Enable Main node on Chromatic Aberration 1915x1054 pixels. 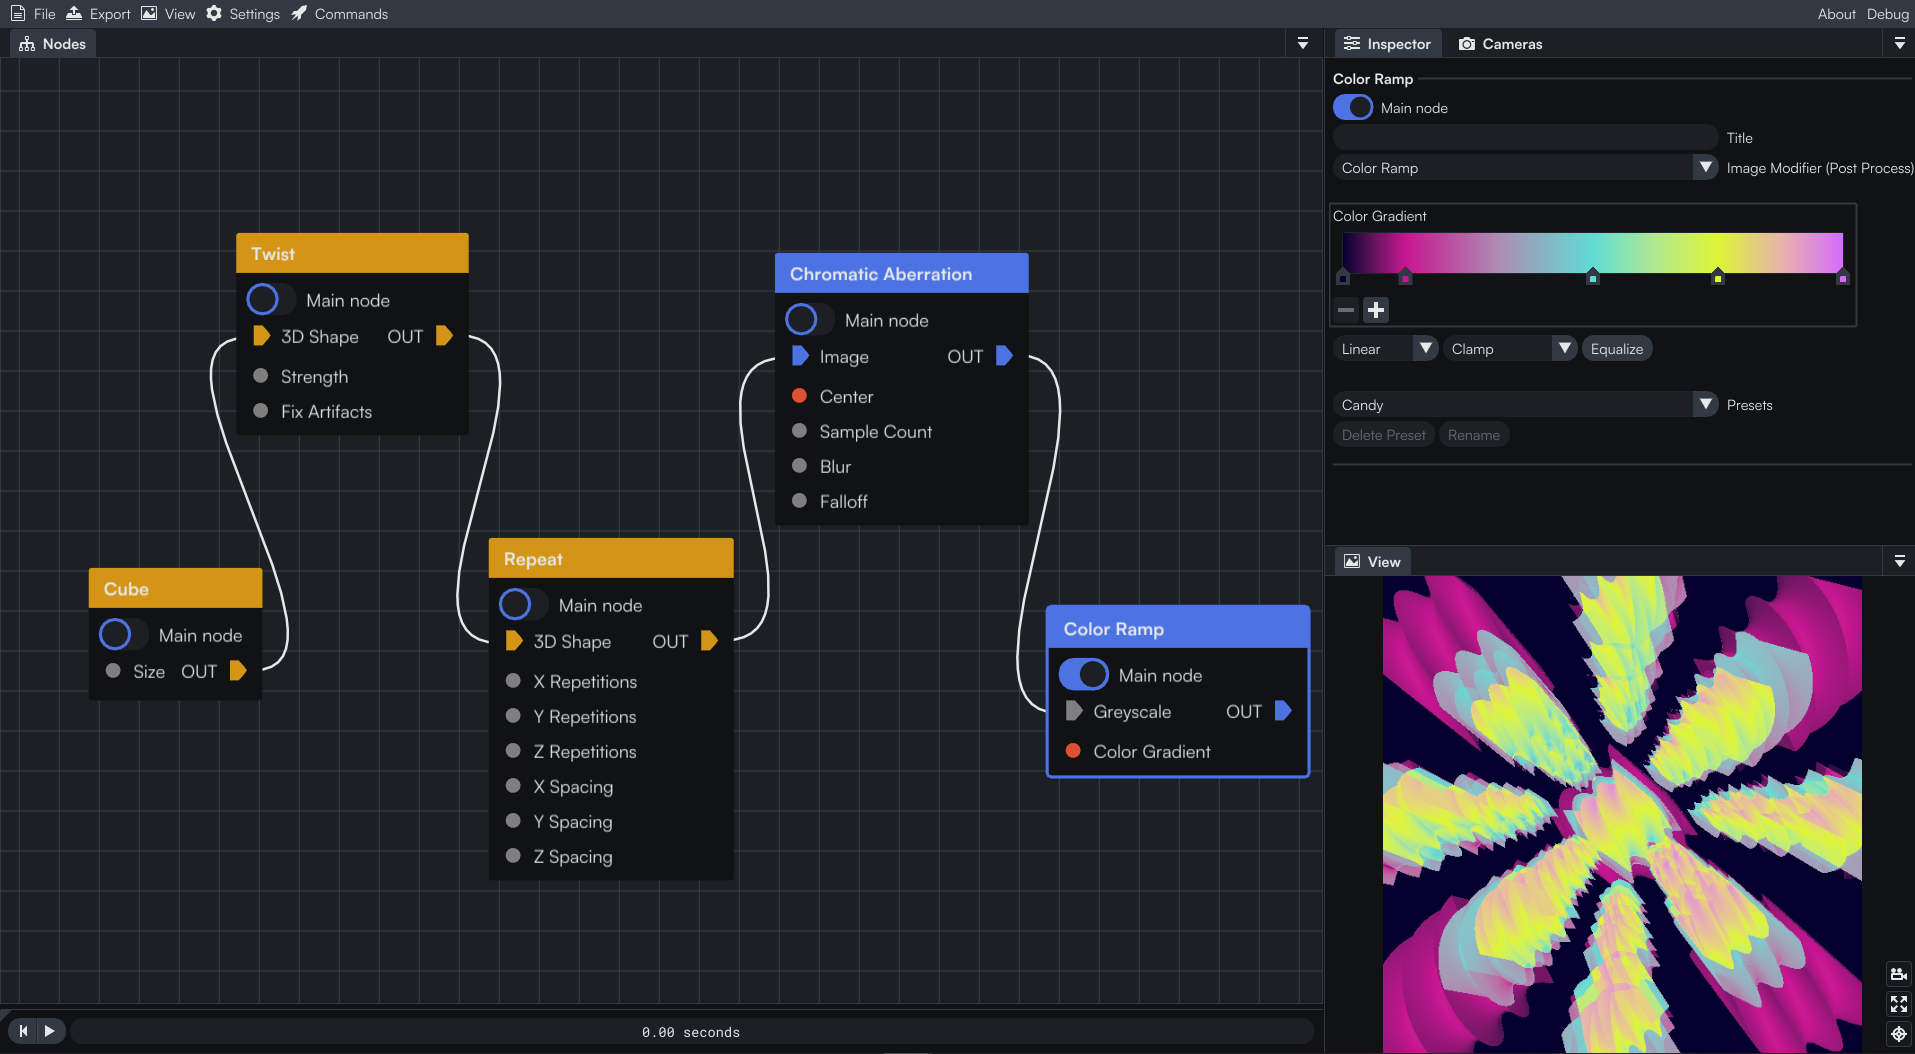pos(808,320)
